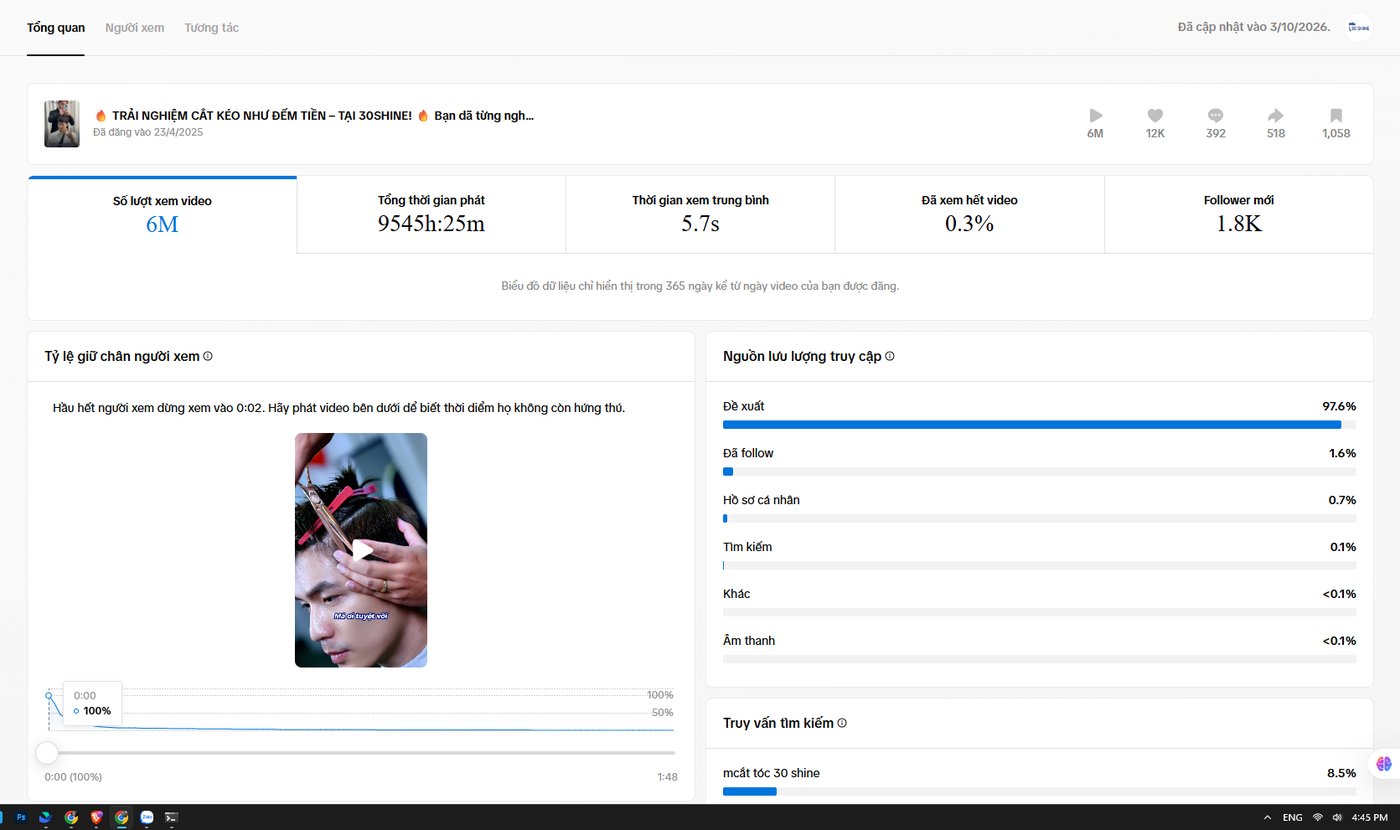Click the retention timeline slider handle
Image resolution: width=1400 pixels, height=830 pixels.
[x=47, y=752]
